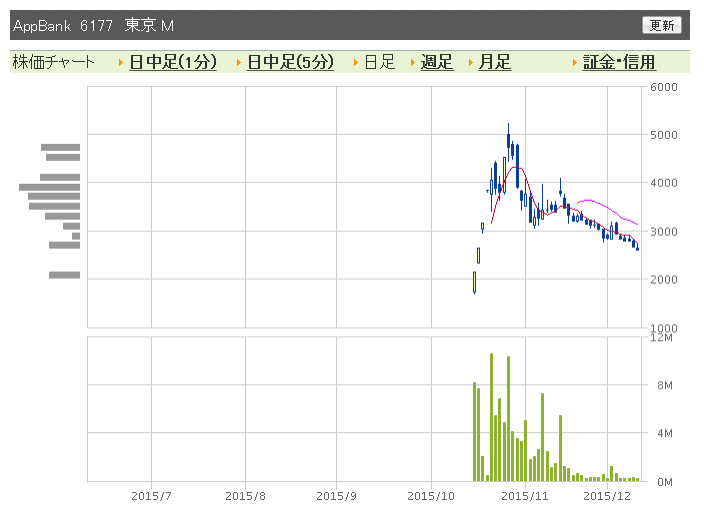Open the 月足 monthly chart
Viewport: 704px width, 518px height.
coord(494,62)
